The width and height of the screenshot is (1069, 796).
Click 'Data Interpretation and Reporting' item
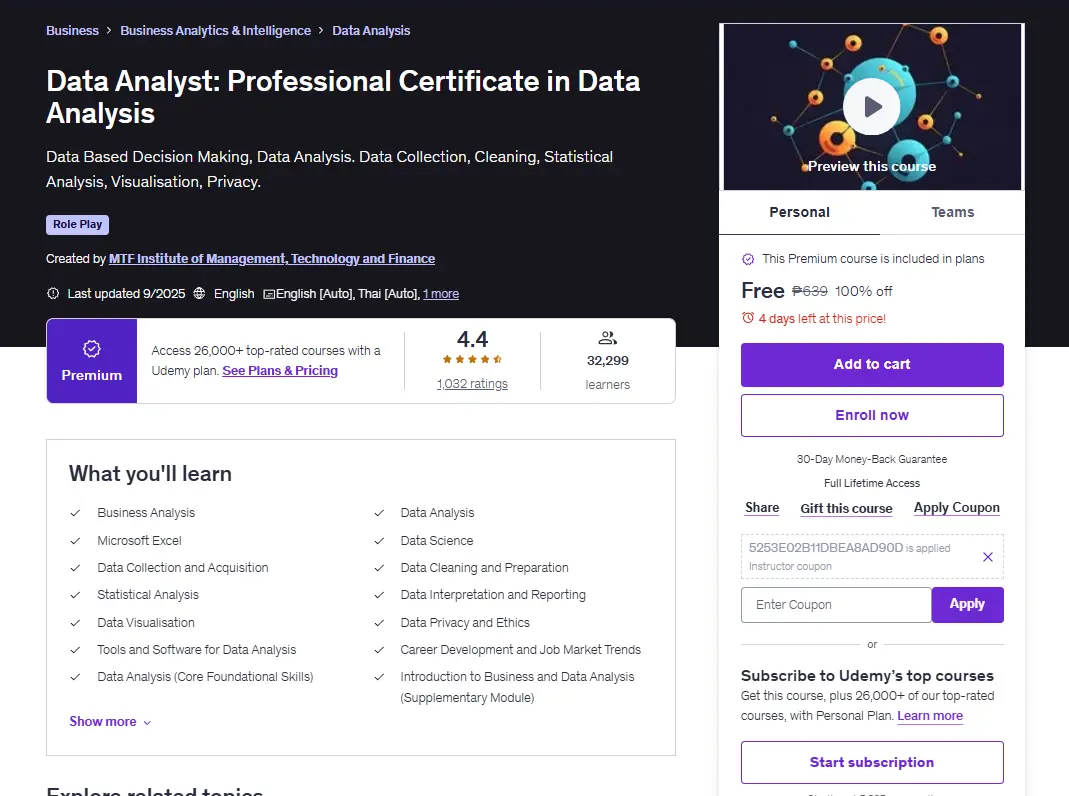click(x=493, y=595)
